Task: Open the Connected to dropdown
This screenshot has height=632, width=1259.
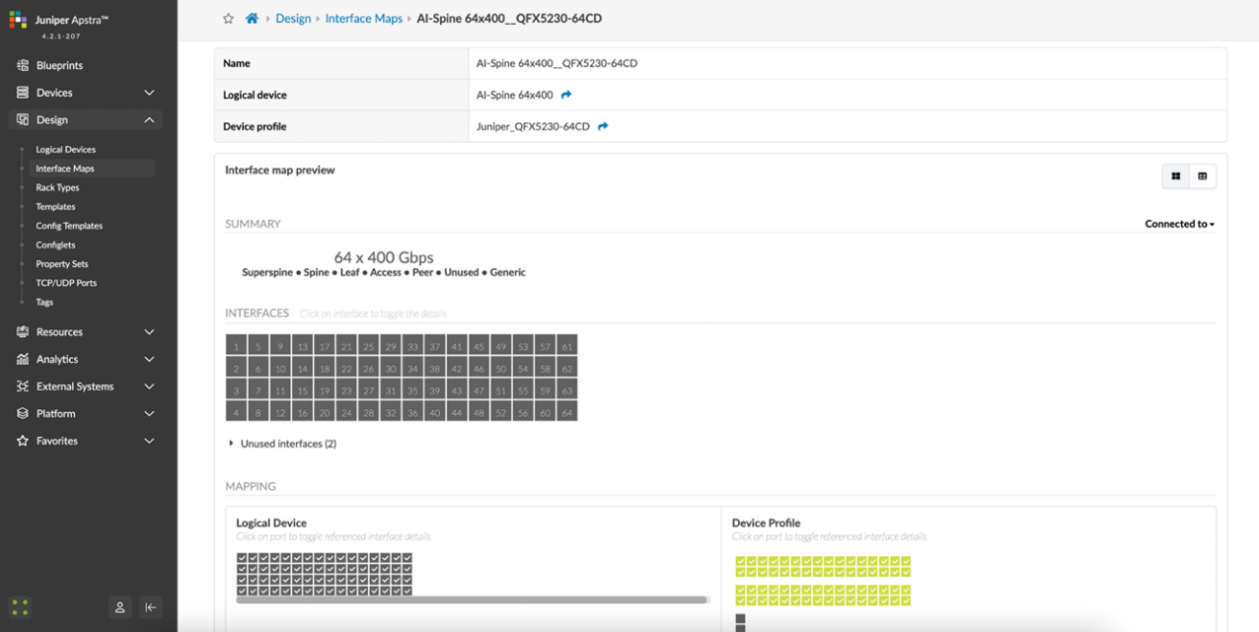Action: click(x=1179, y=224)
